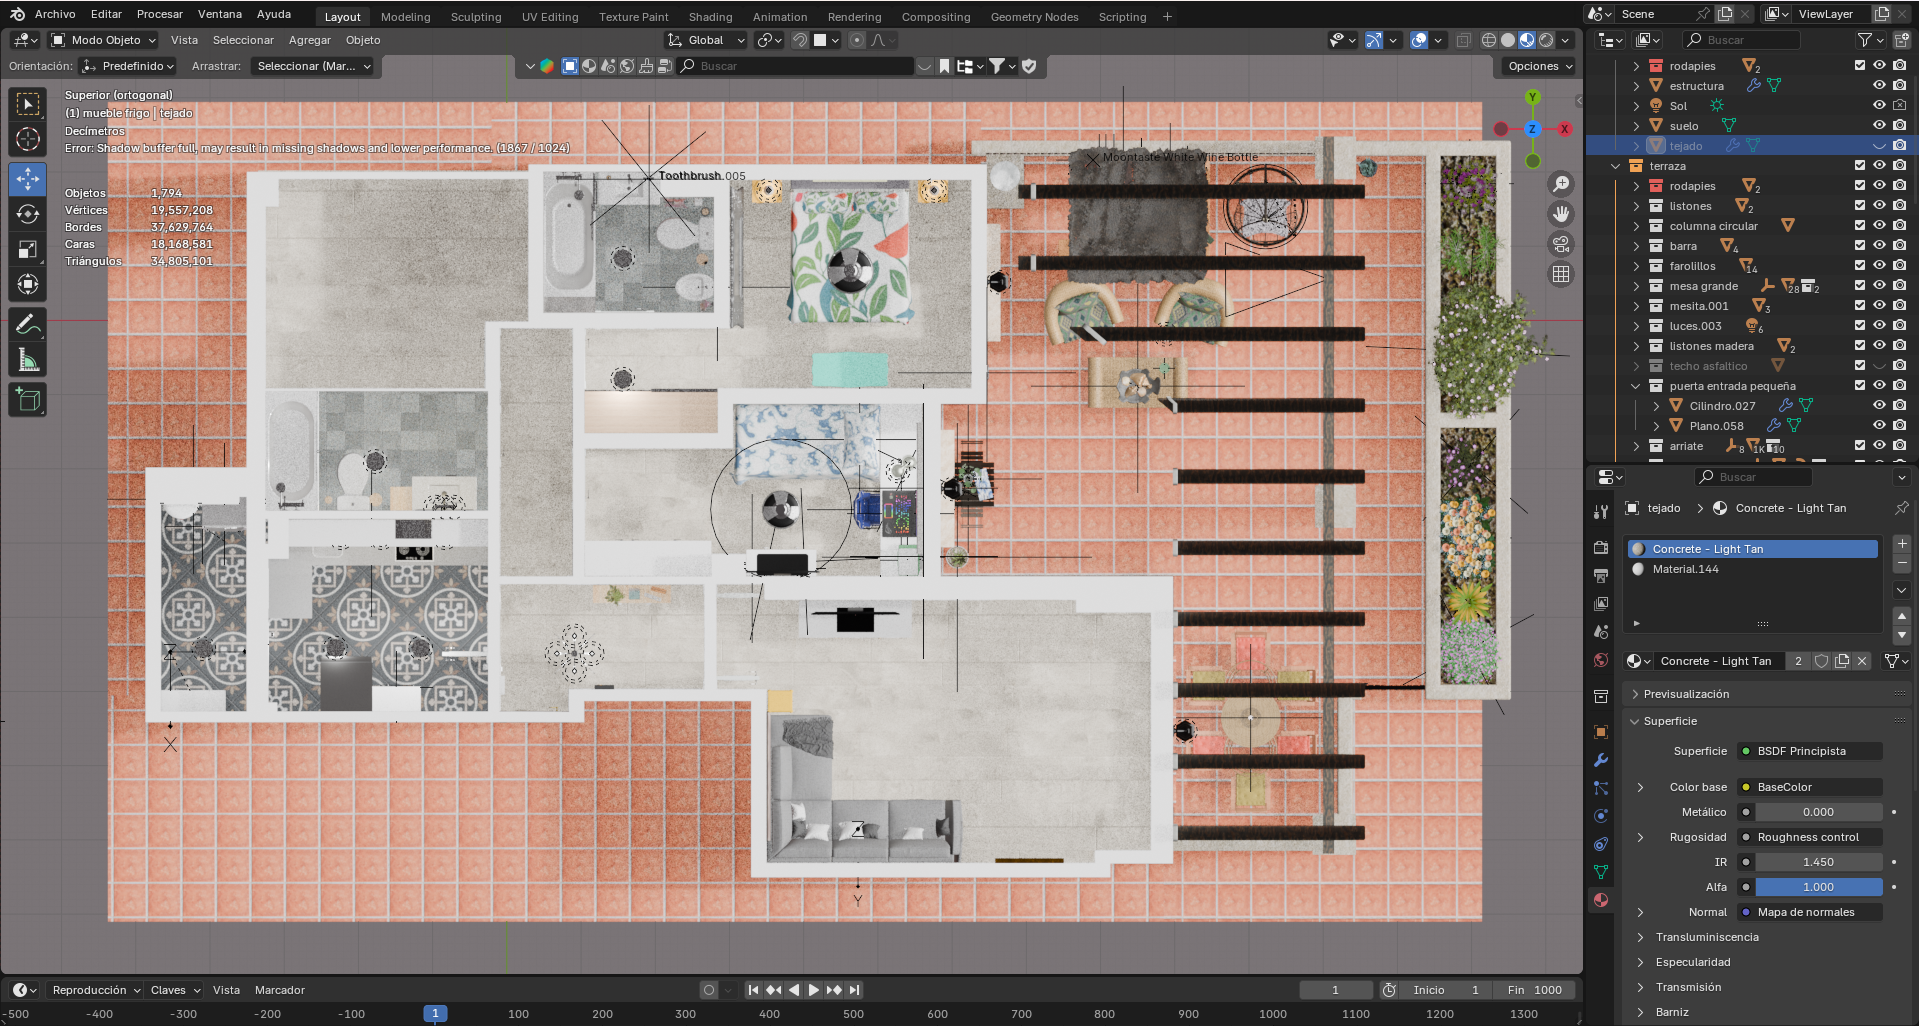Select the Rotate tool in the toolbar

pyautogui.click(x=28, y=214)
